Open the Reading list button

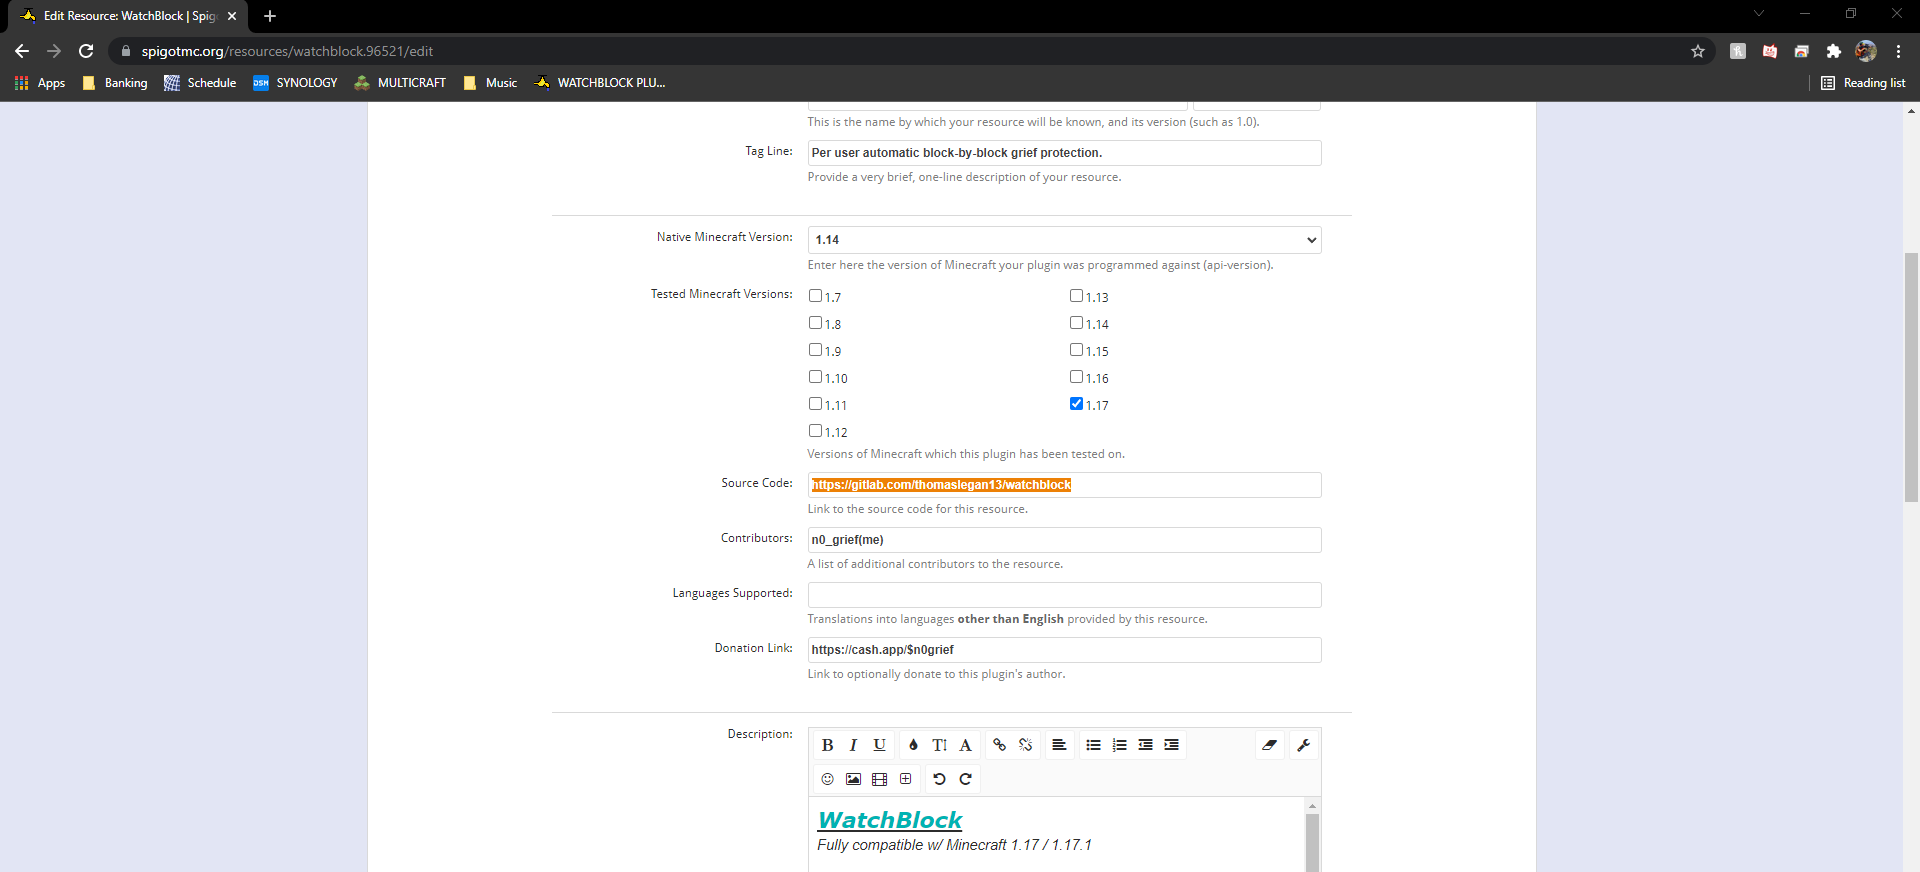point(1863,83)
